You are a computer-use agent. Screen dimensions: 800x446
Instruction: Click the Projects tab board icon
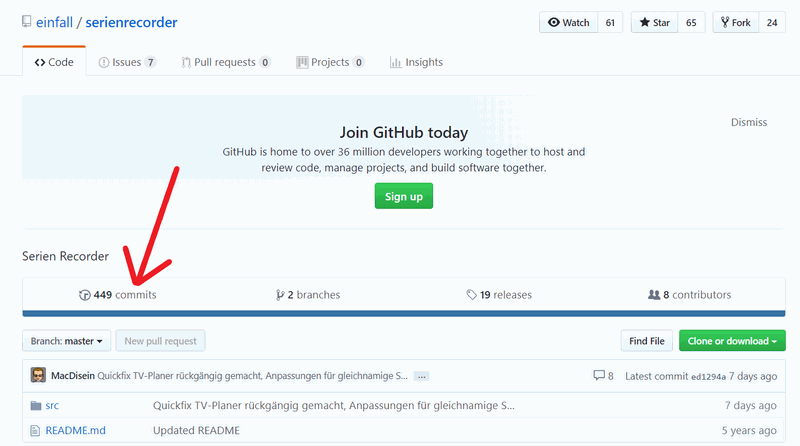click(x=302, y=62)
